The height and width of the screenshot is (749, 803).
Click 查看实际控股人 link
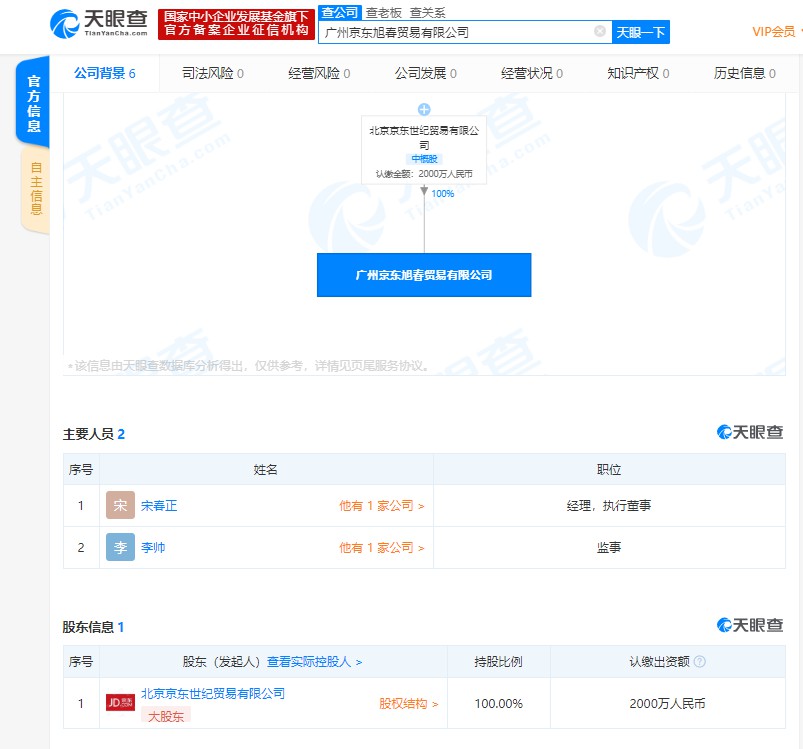[314, 662]
